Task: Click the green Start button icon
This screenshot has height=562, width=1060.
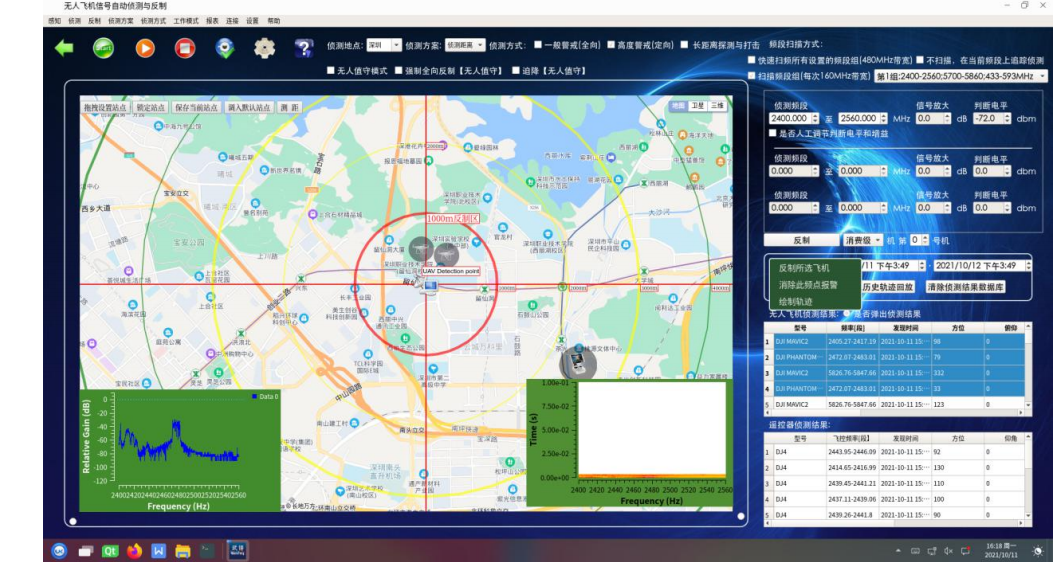Action: pyautogui.click(x=103, y=48)
